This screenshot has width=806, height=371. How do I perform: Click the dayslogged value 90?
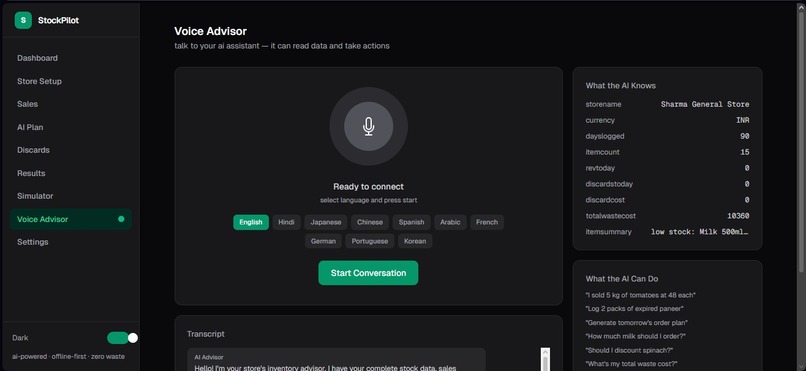coord(744,136)
